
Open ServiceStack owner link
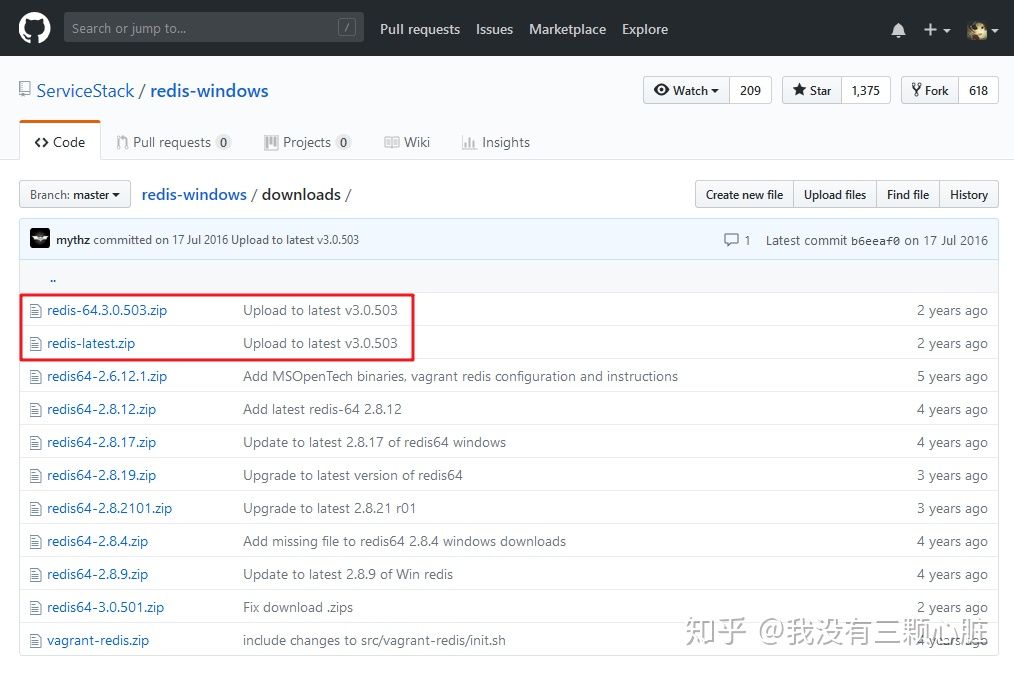tap(85, 91)
